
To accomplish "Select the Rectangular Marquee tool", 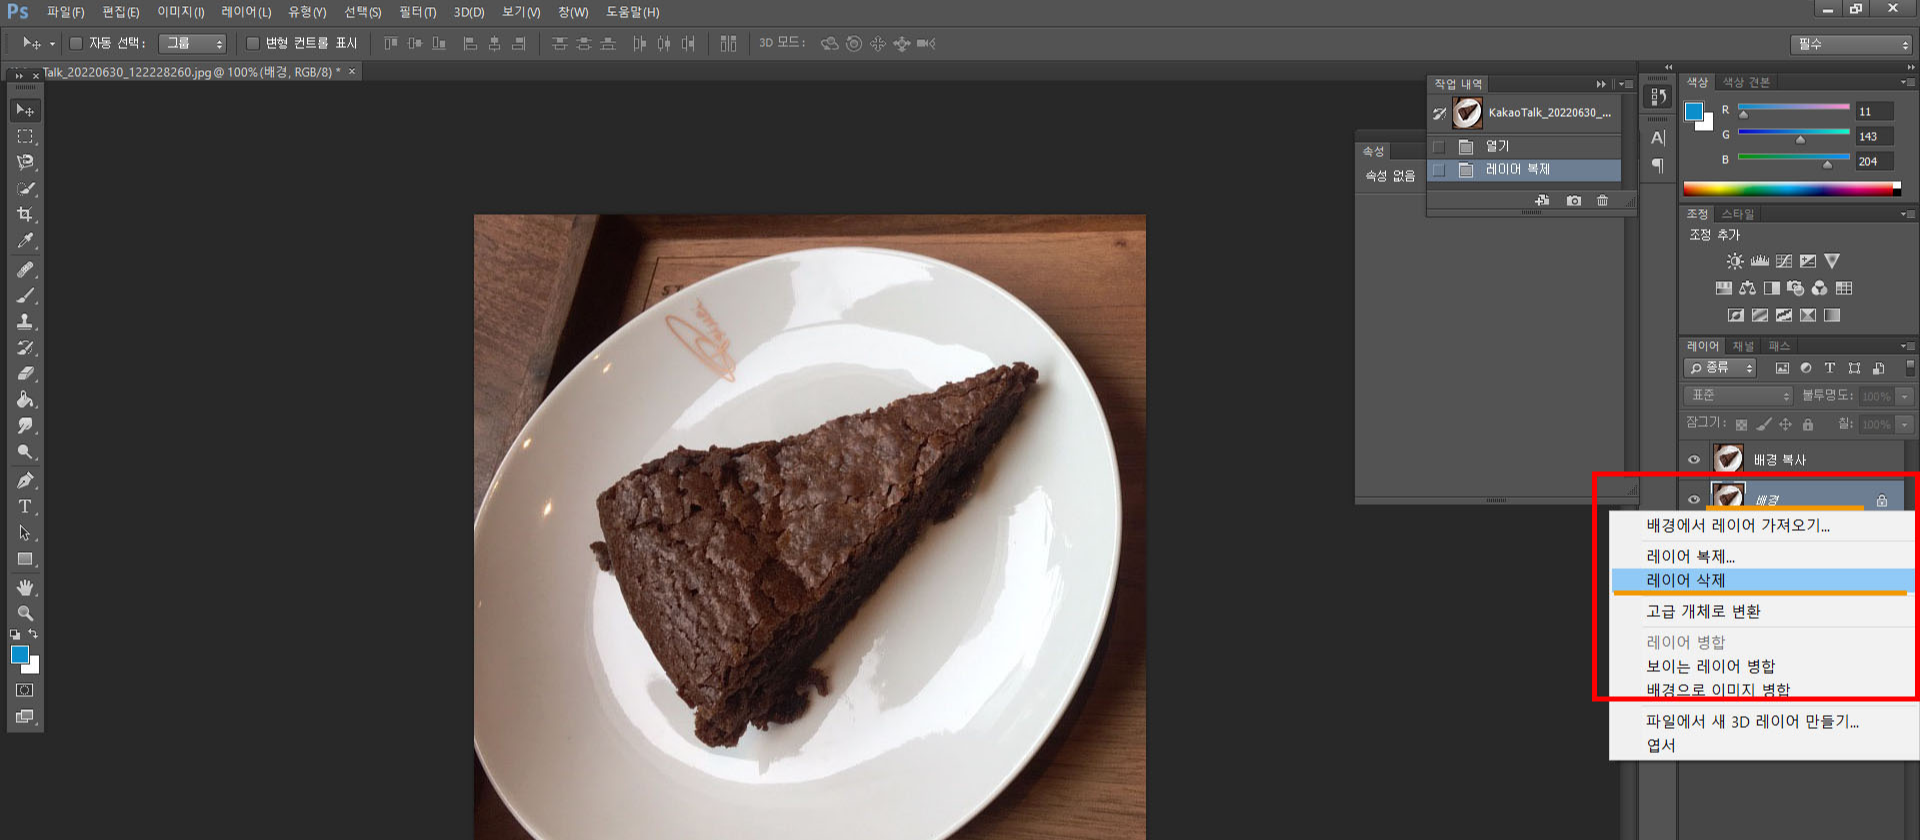I will pos(25,136).
